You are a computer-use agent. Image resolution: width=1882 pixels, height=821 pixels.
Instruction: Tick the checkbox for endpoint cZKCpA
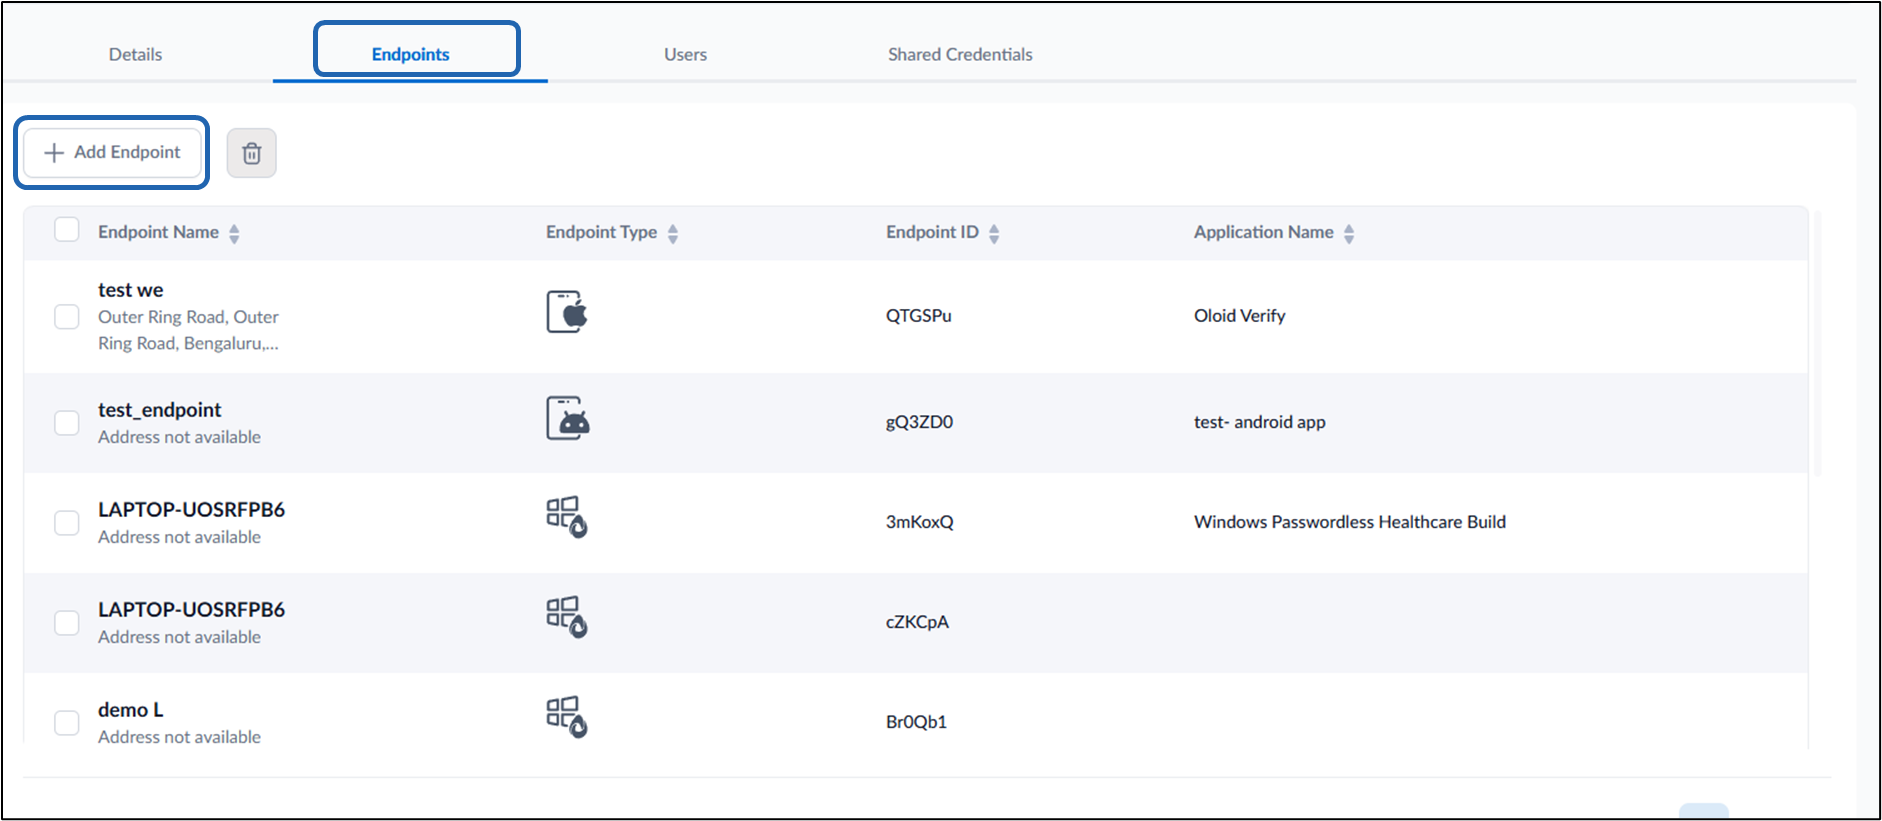pyautogui.click(x=67, y=623)
